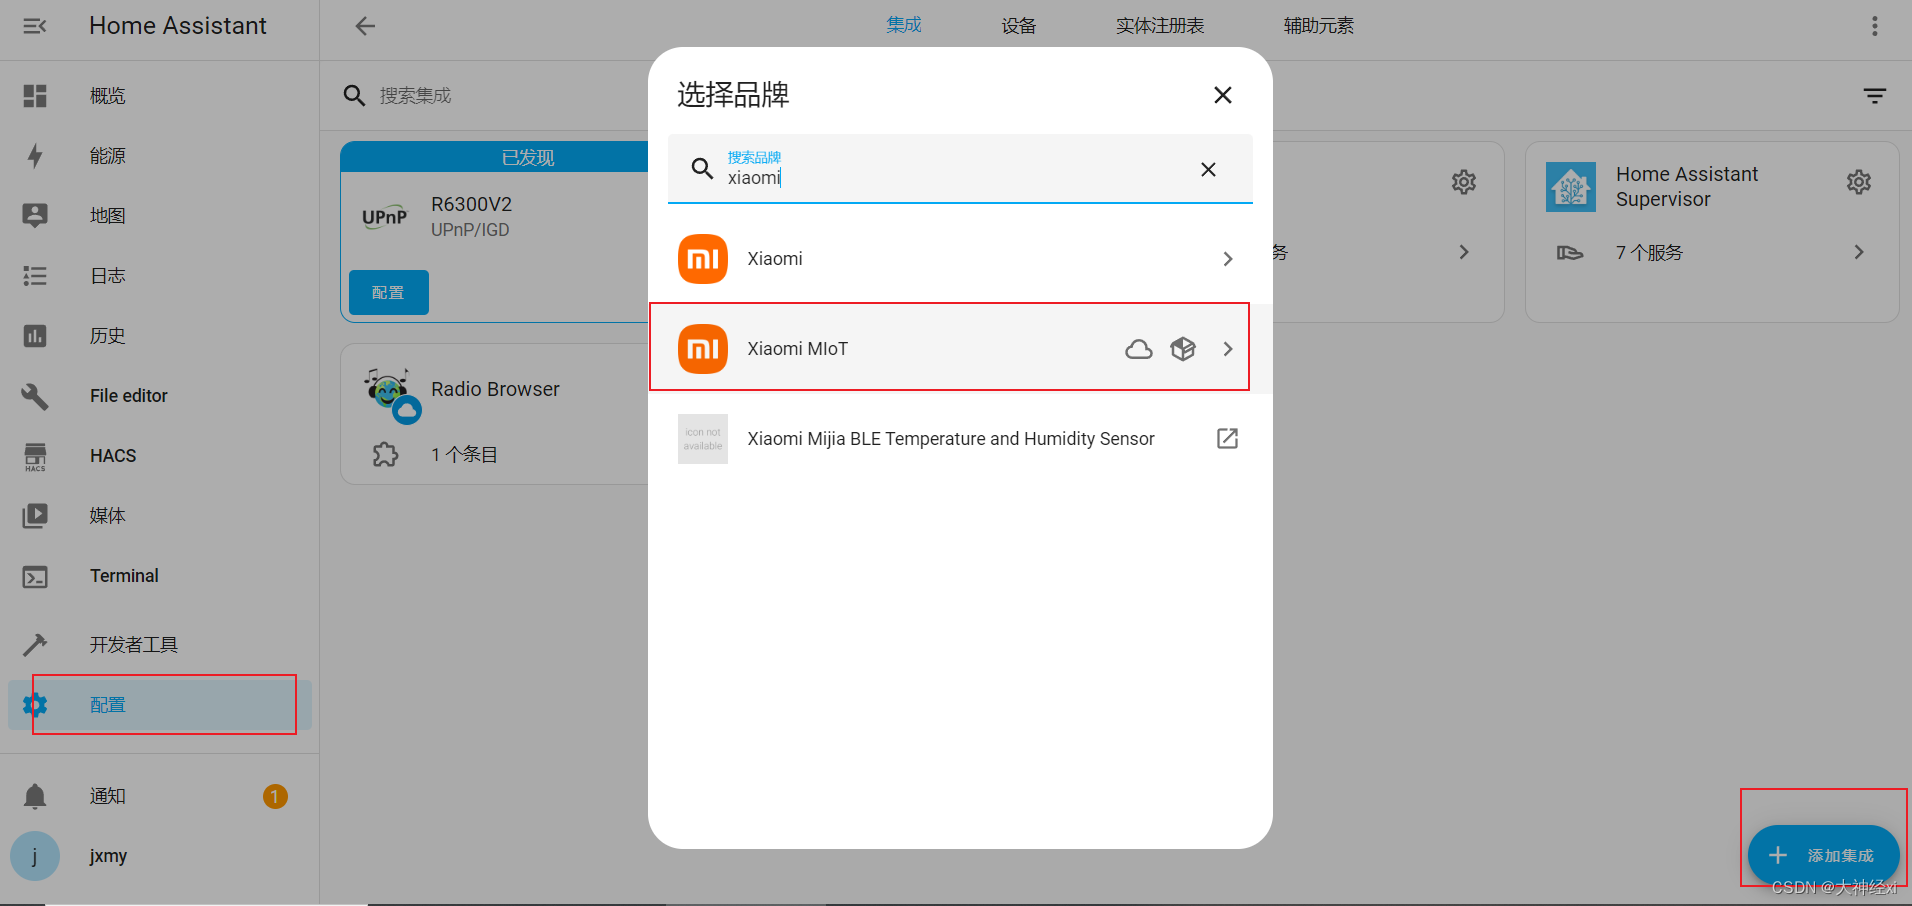Click the services hand icon on Supervisor card
Image resolution: width=1912 pixels, height=906 pixels.
[x=1570, y=253]
